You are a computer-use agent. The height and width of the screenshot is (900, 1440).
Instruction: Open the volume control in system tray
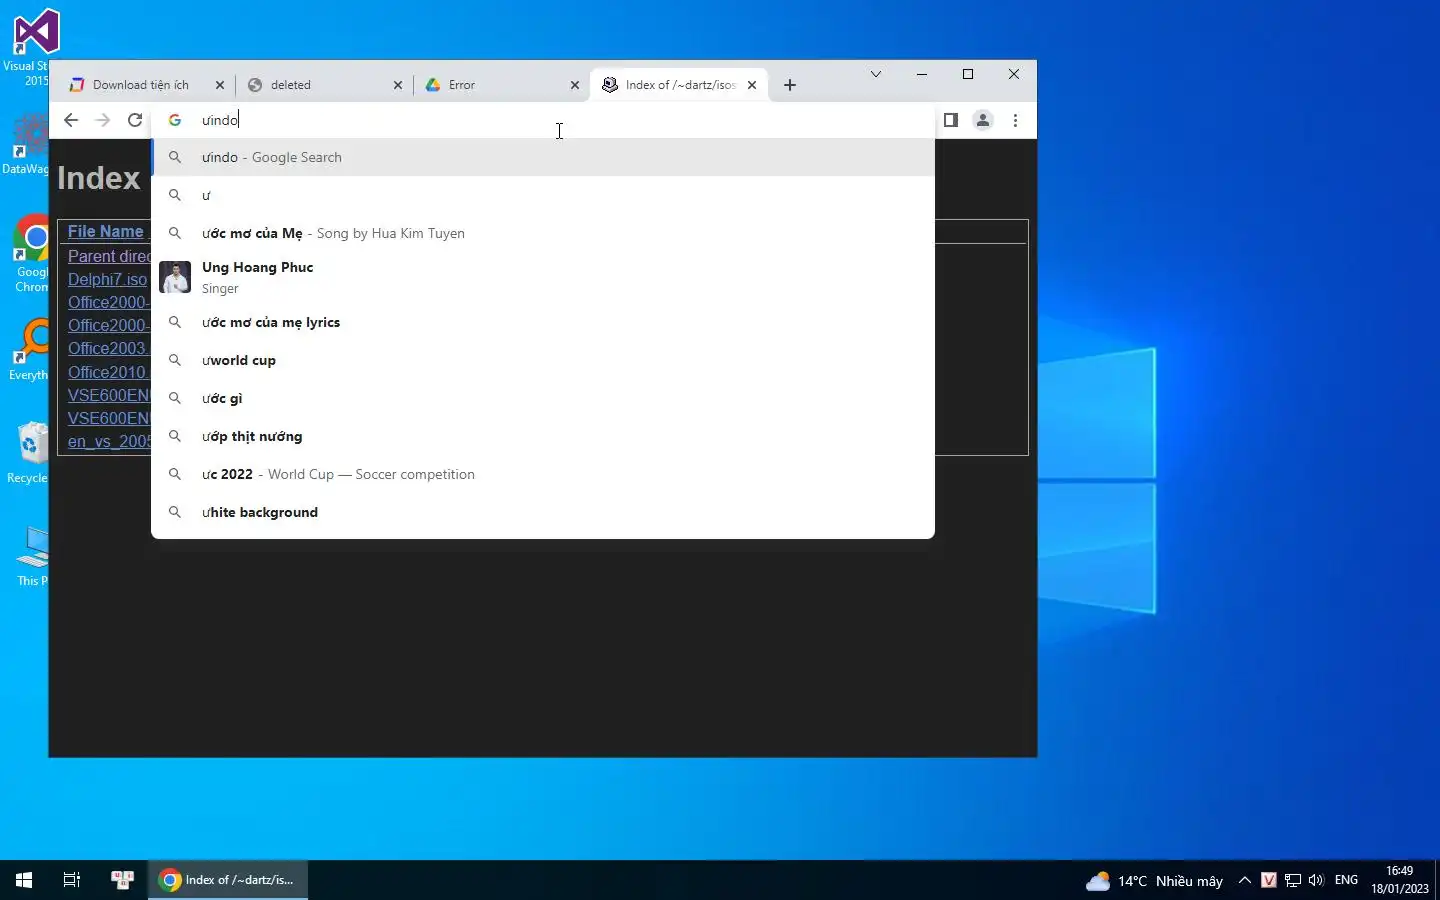[1316, 880]
